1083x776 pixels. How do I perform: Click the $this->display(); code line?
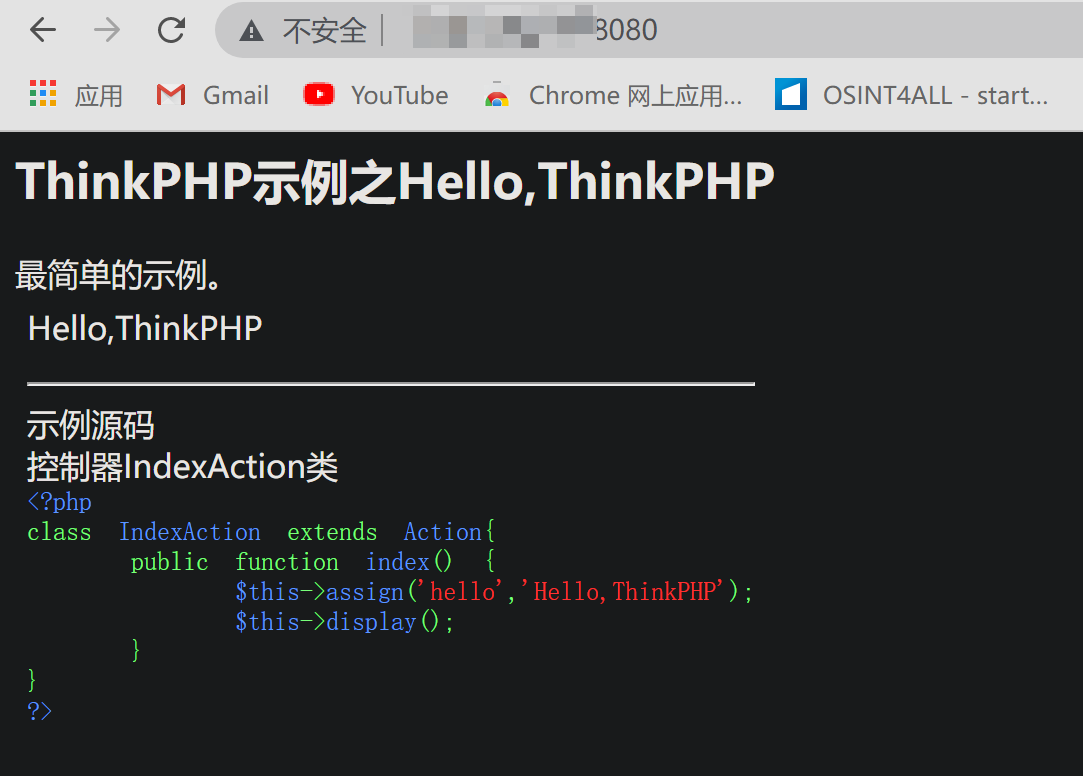pos(344,622)
